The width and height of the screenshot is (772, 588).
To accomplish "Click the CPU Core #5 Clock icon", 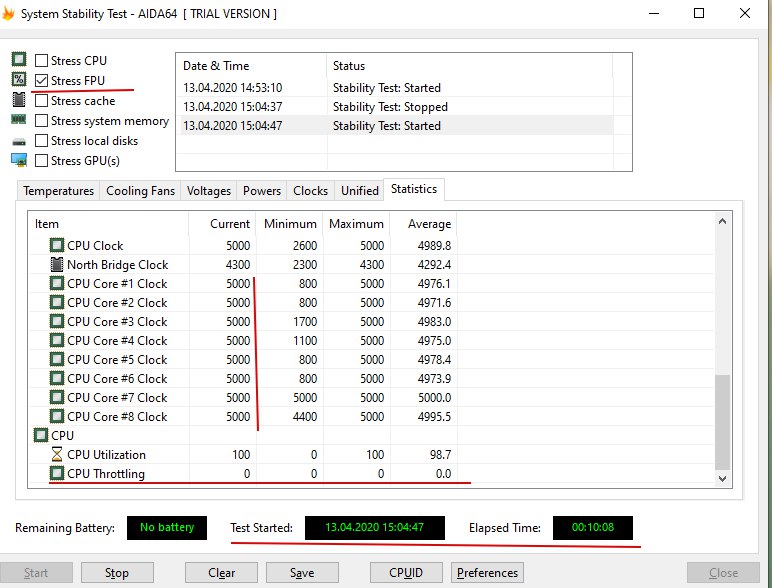I will (57, 359).
